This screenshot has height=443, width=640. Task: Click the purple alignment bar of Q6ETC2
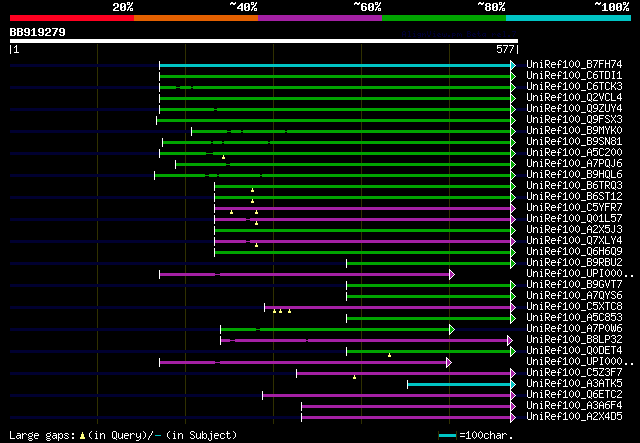(x=386, y=395)
